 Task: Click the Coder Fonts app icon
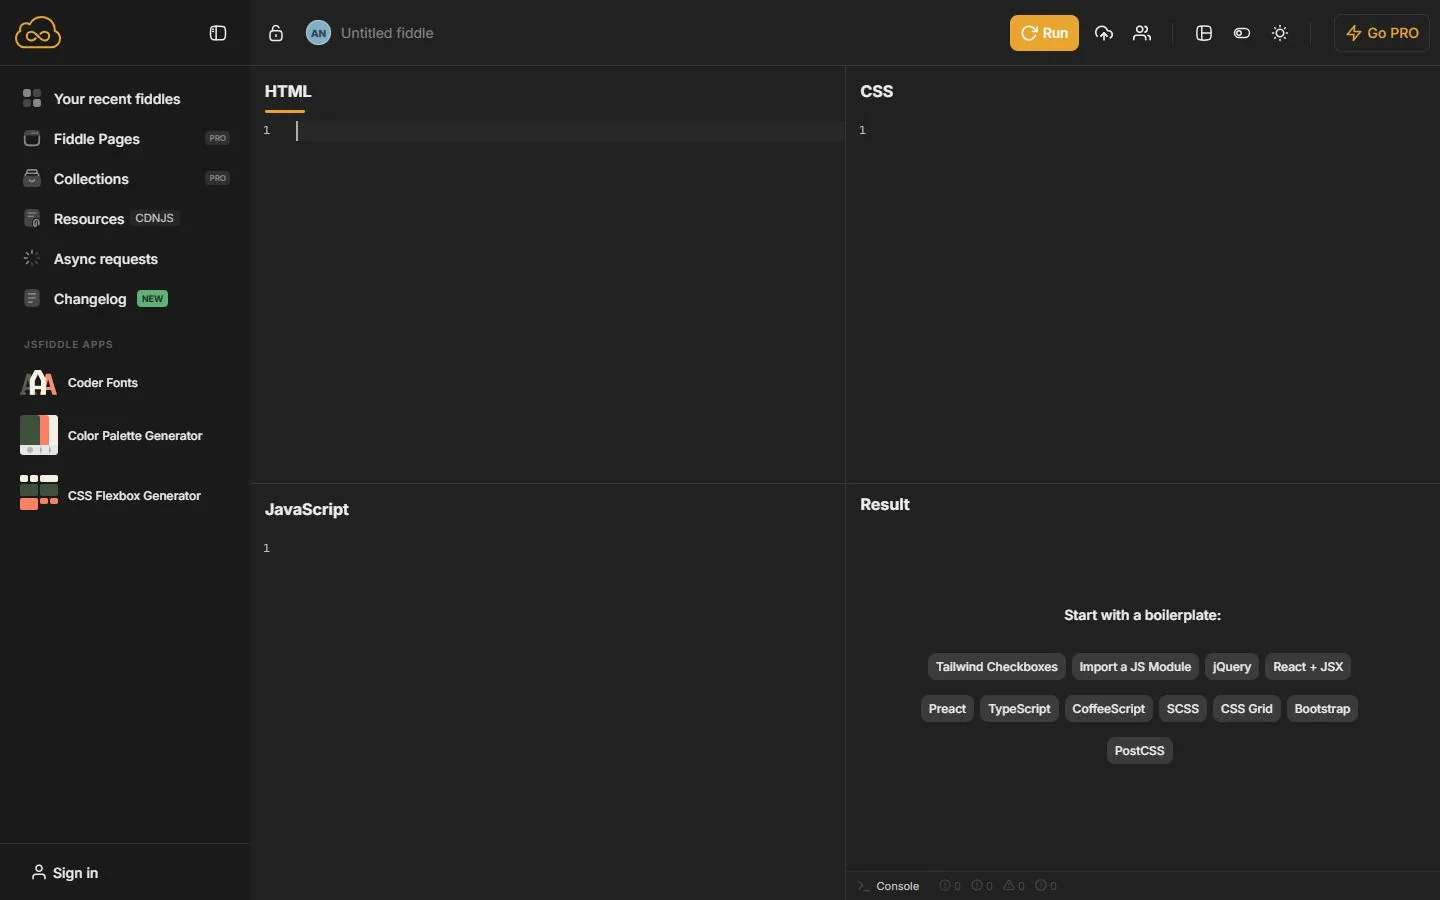[38, 383]
